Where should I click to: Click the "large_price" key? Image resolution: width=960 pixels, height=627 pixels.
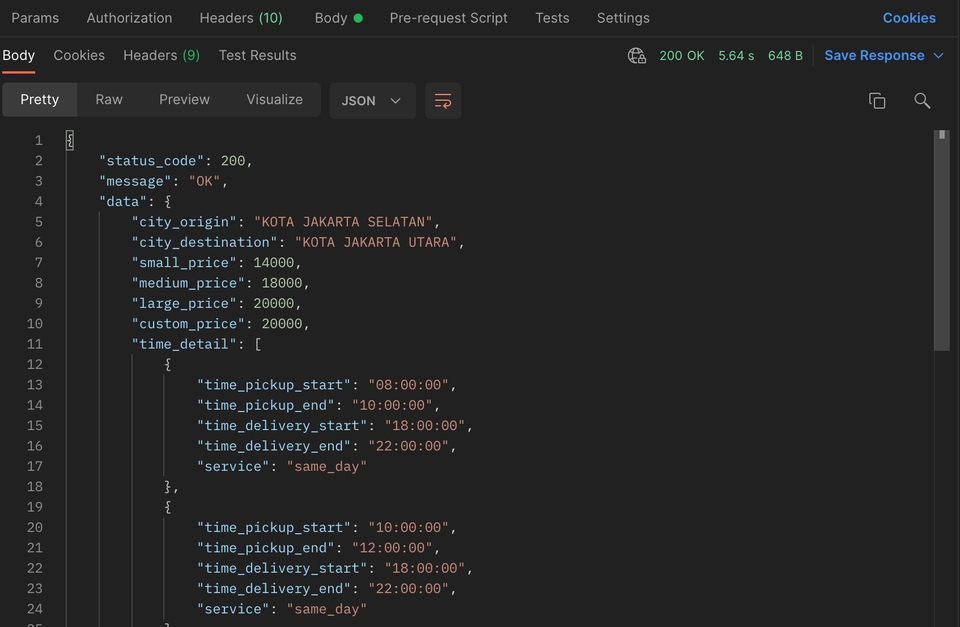click(184, 303)
